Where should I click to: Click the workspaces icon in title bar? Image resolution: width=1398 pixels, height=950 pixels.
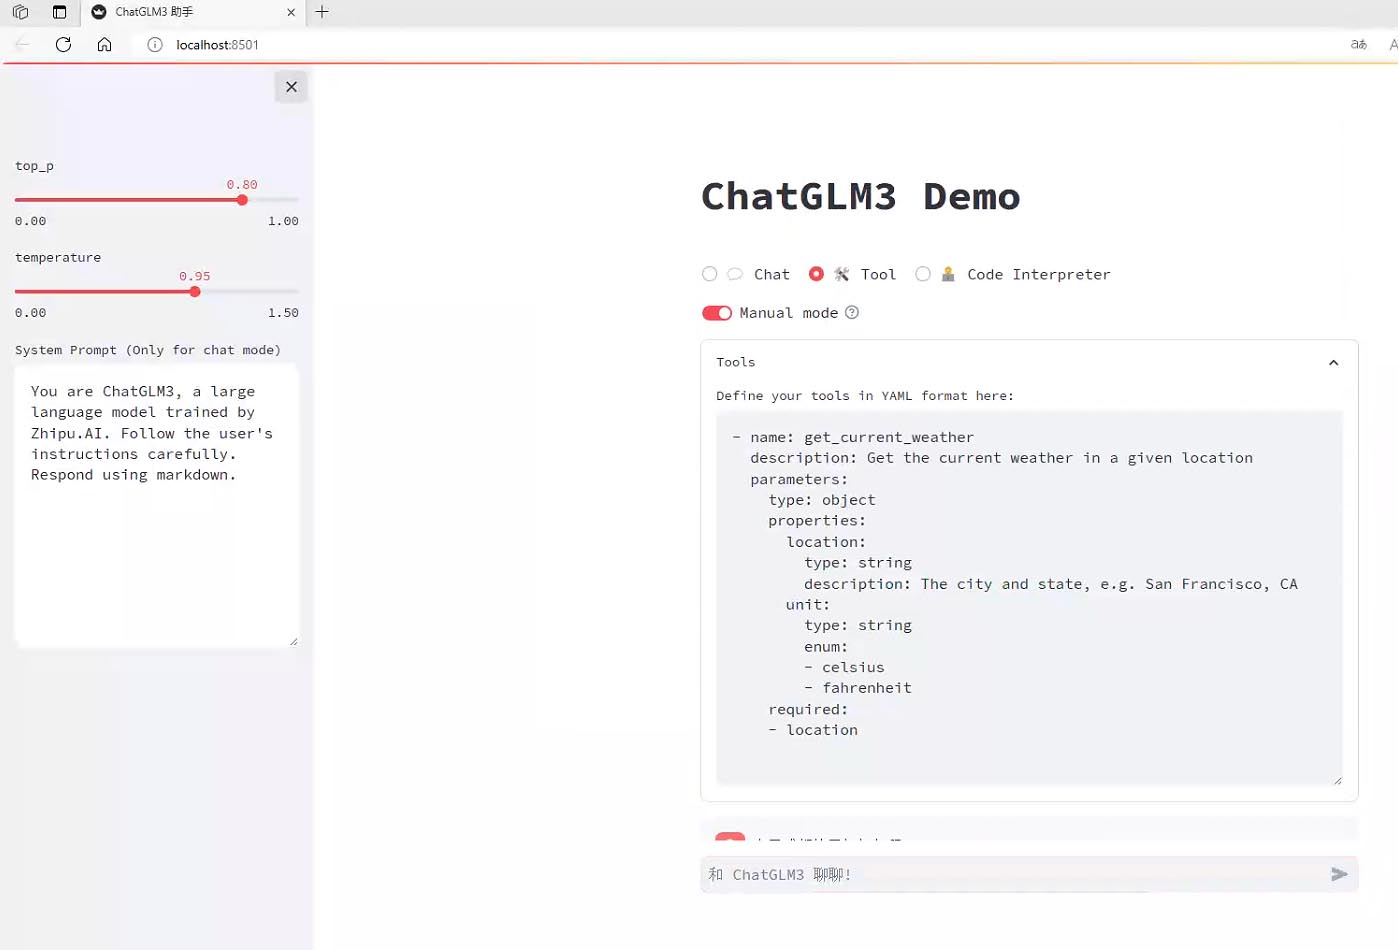click(20, 12)
